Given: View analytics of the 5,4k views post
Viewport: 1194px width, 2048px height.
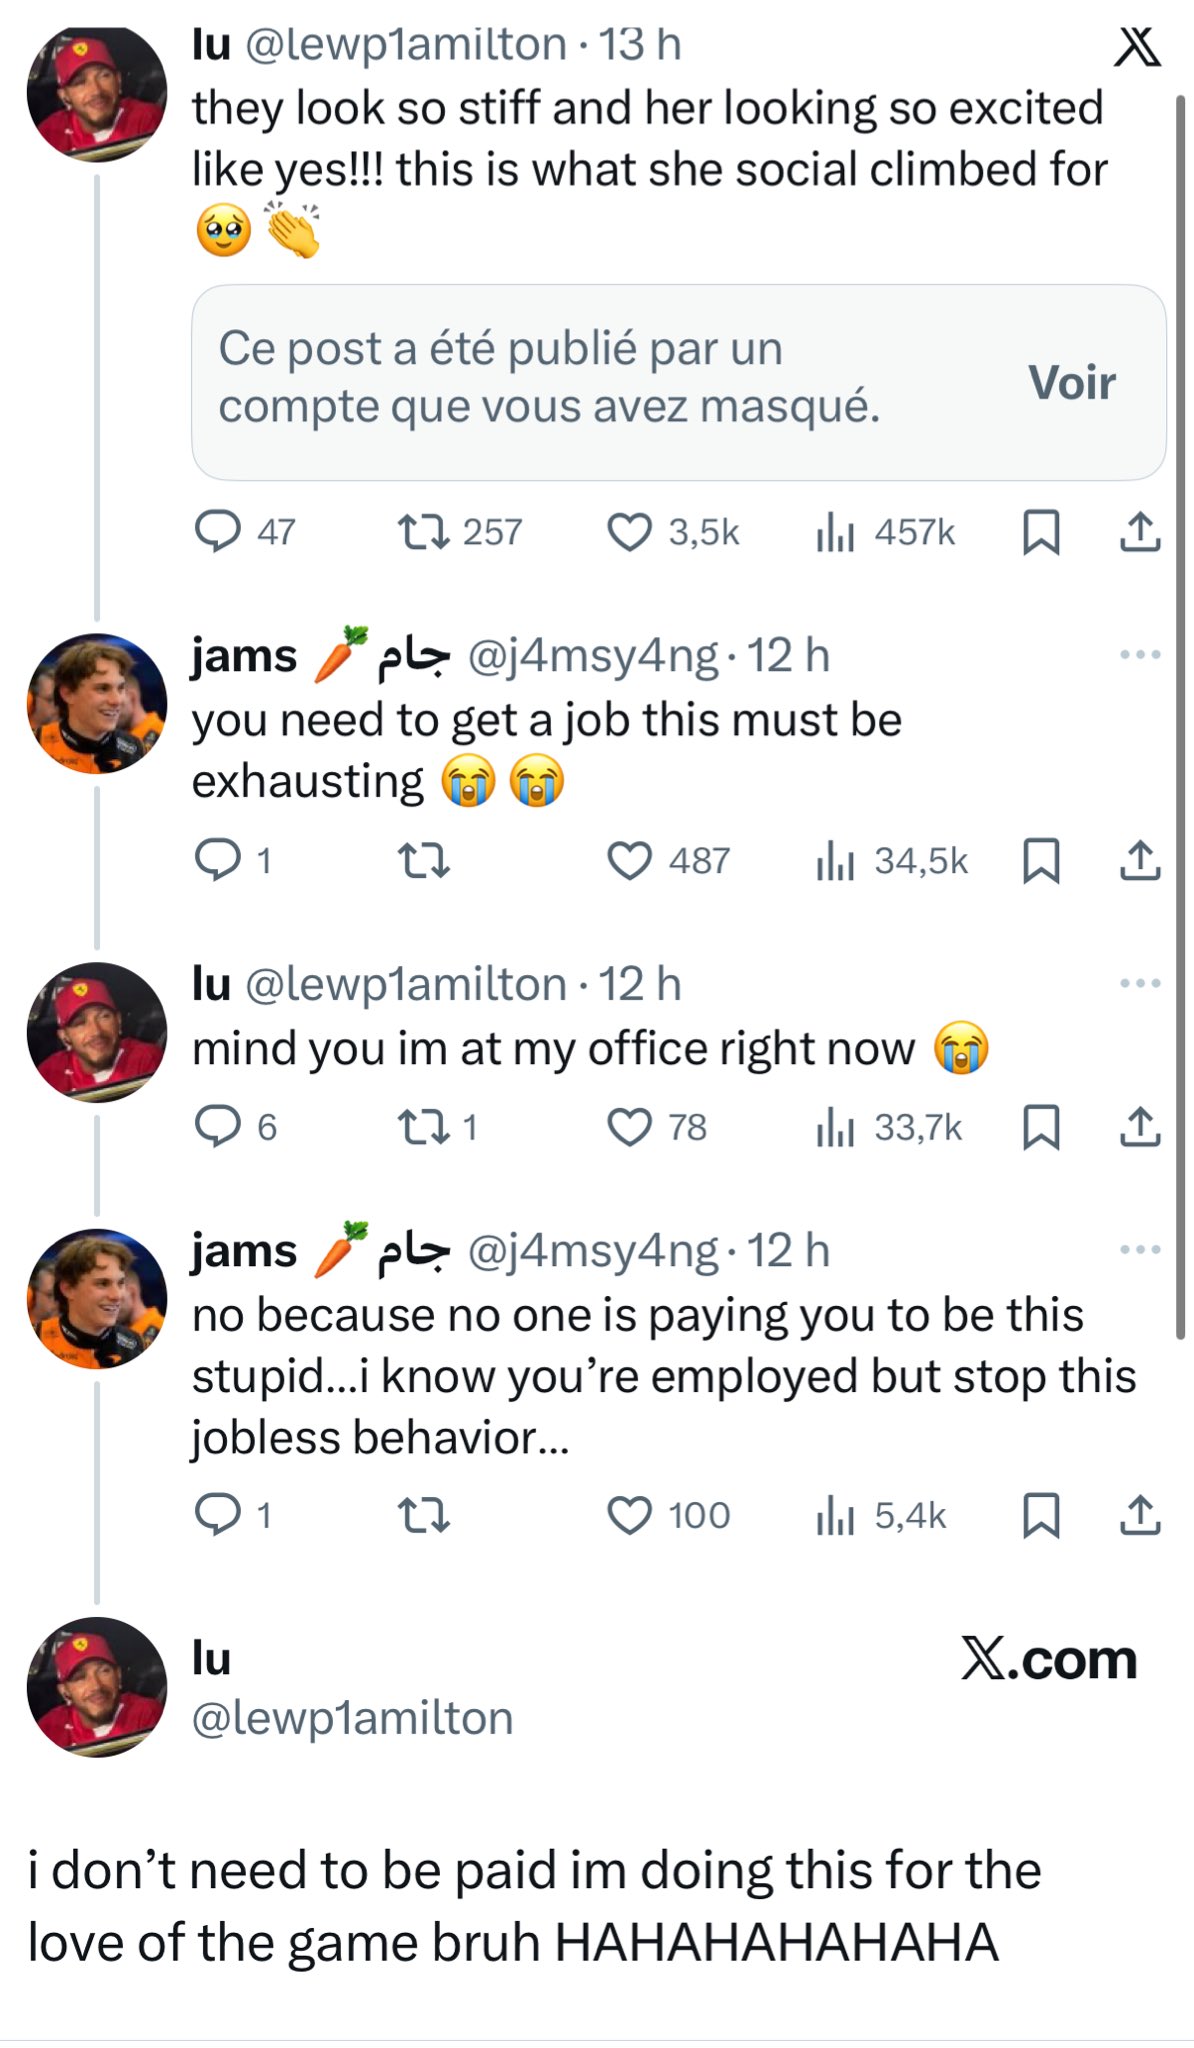Looking at the screenshot, I should pos(835,1516).
